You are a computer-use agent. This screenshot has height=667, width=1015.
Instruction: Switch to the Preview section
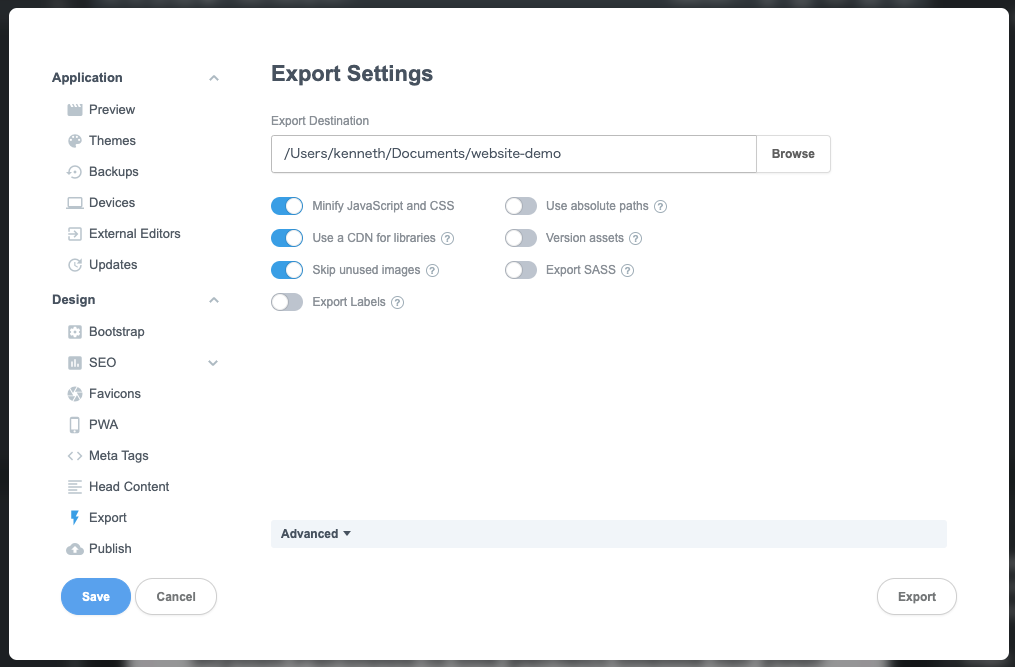(x=112, y=109)
